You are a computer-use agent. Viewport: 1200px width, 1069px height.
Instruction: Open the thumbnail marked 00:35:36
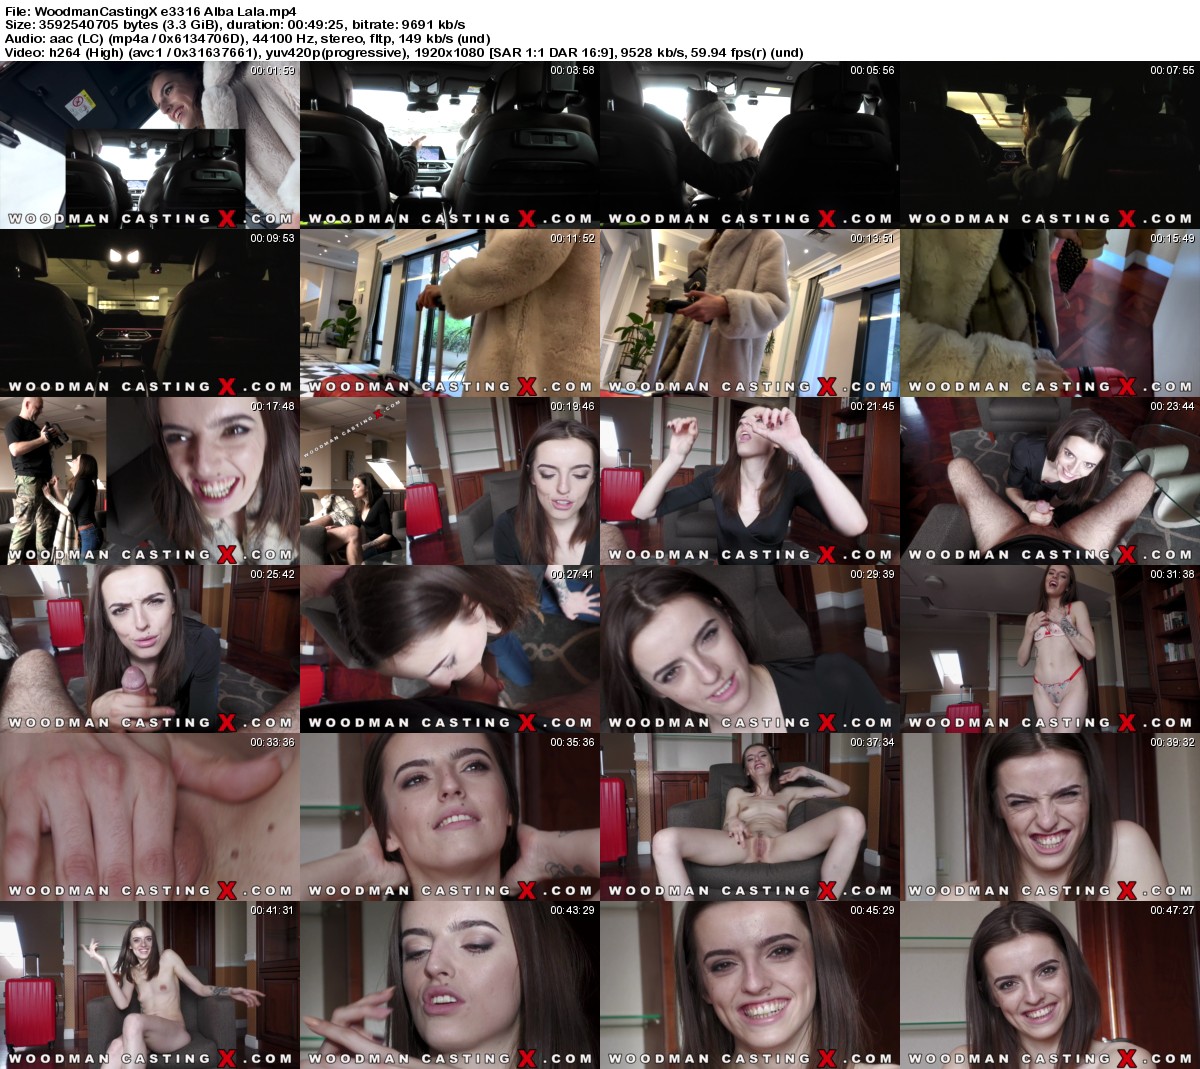pos(450,817)
